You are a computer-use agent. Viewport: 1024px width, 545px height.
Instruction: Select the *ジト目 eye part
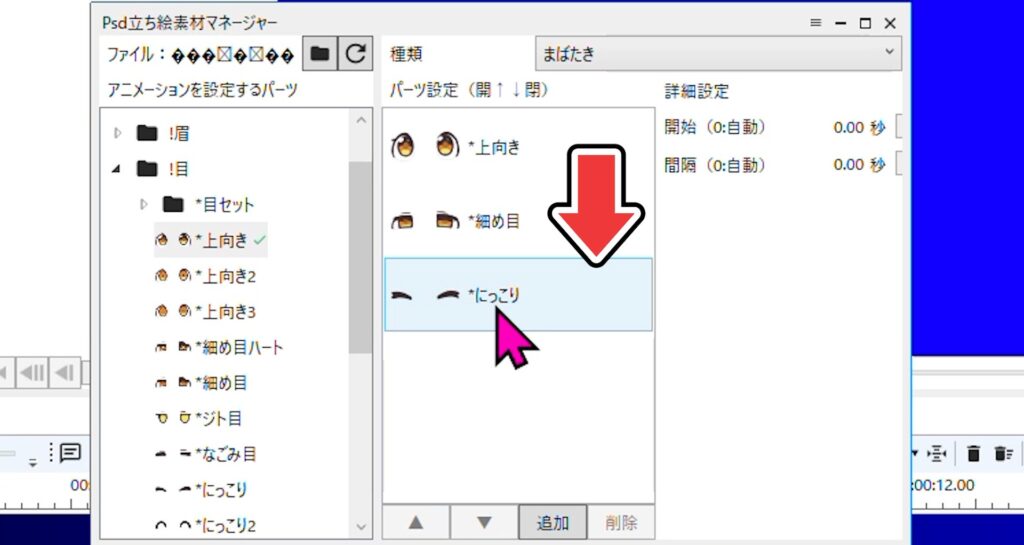click(x=218, y=418)
